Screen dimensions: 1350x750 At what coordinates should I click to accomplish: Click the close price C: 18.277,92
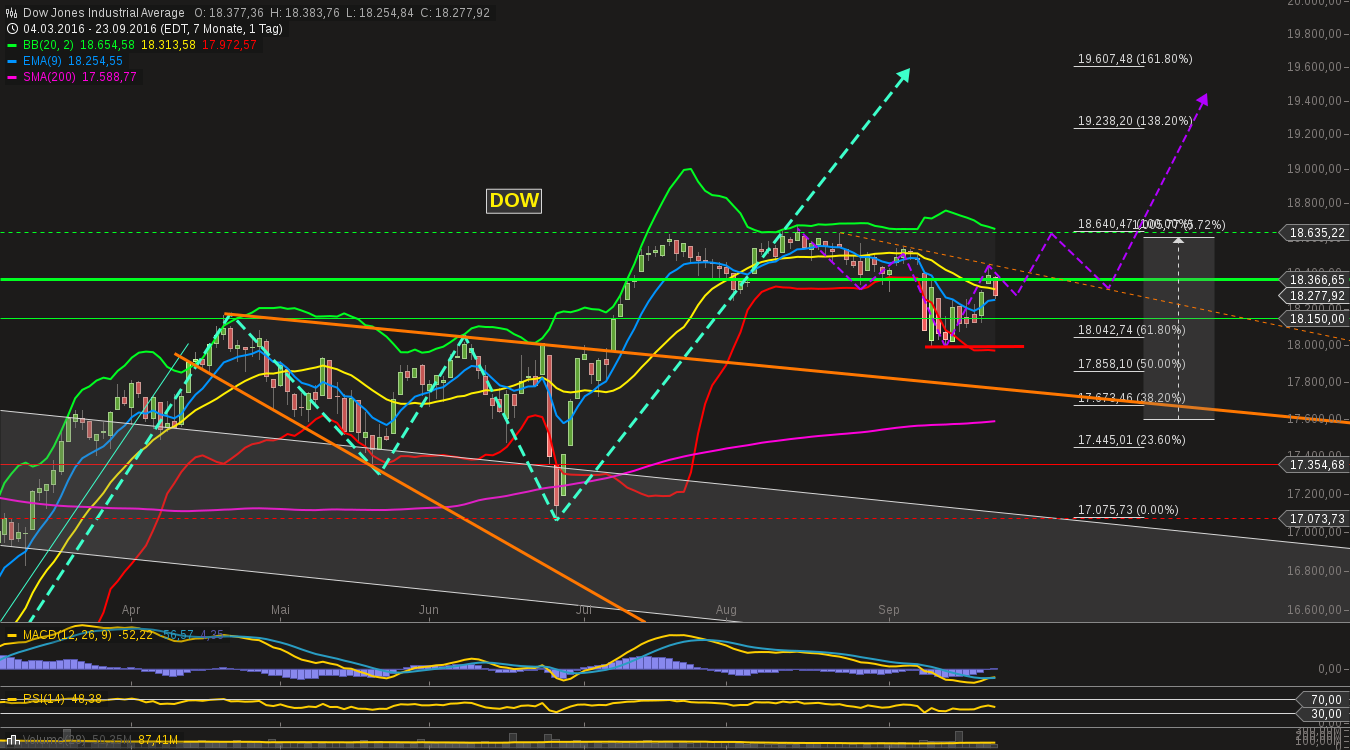coord(454,13)
